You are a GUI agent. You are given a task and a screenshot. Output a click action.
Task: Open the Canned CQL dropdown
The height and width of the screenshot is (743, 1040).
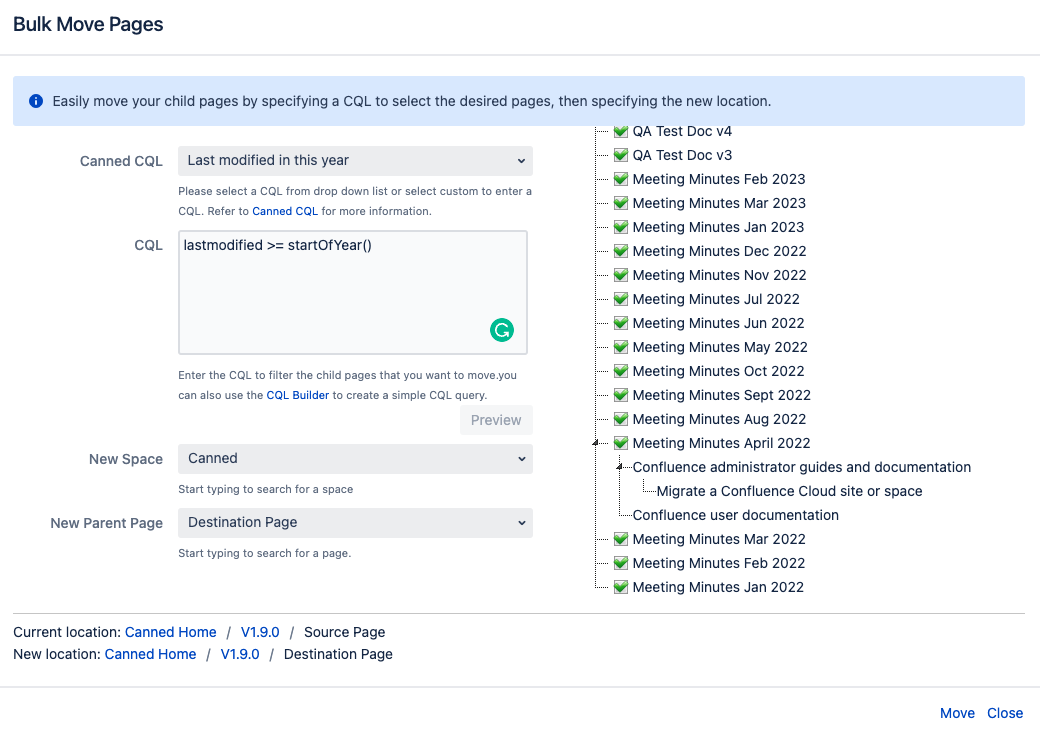pyautogui.click(x=355, y=161)
